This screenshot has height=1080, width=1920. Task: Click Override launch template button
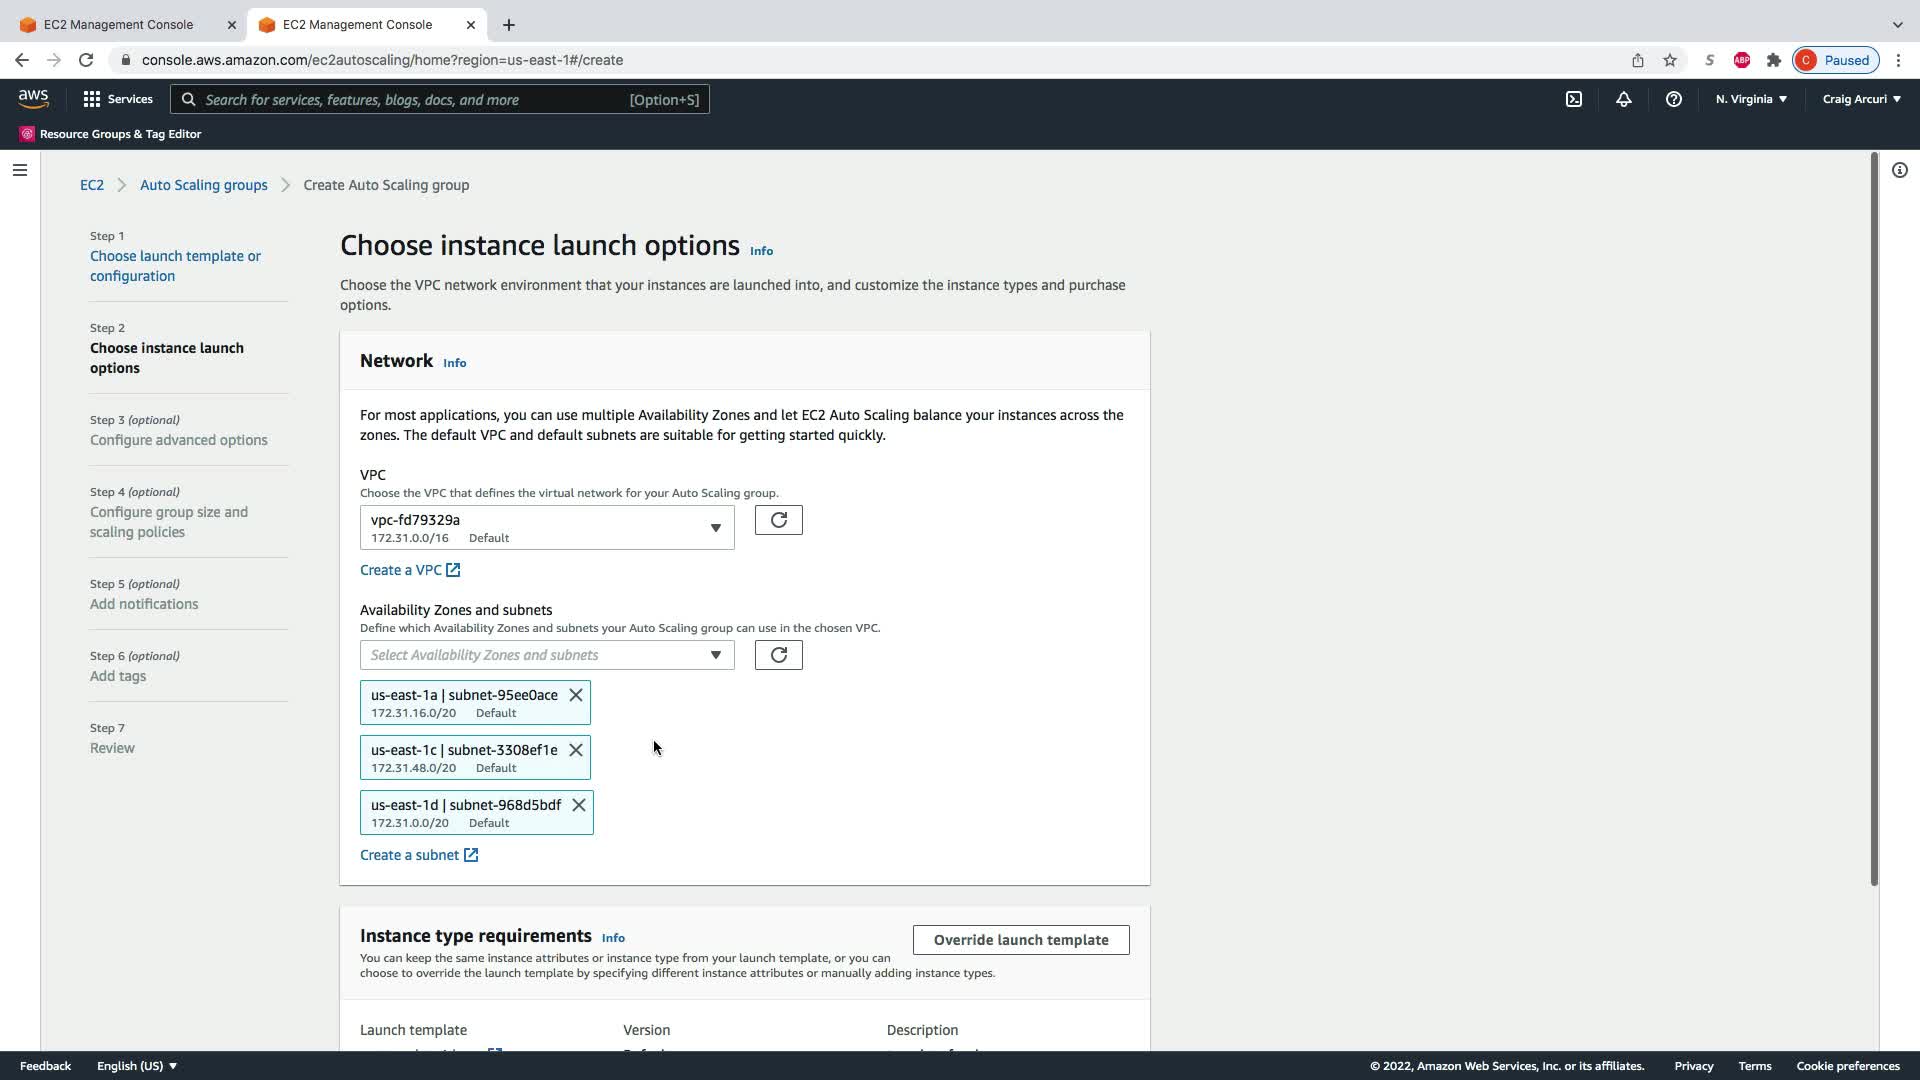(x=1020, y=940)
